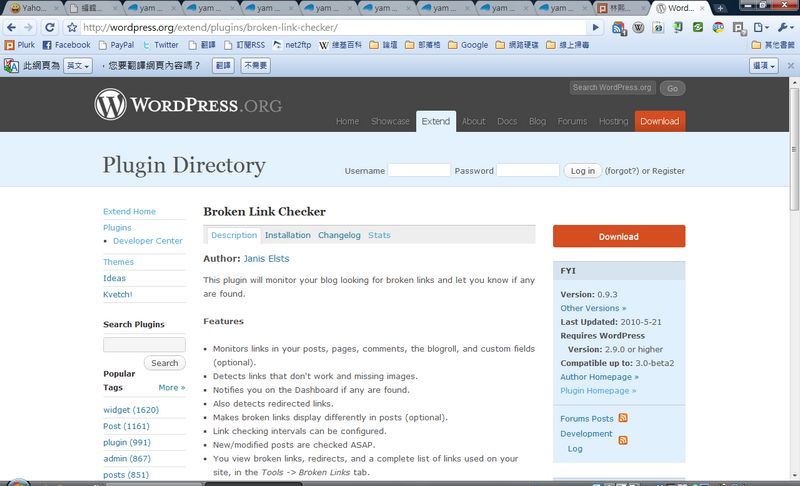The height and width of the screenshot is (486, 800).
Task: Switch to the 林凱 Plurk tab
Action: point(621,8)
